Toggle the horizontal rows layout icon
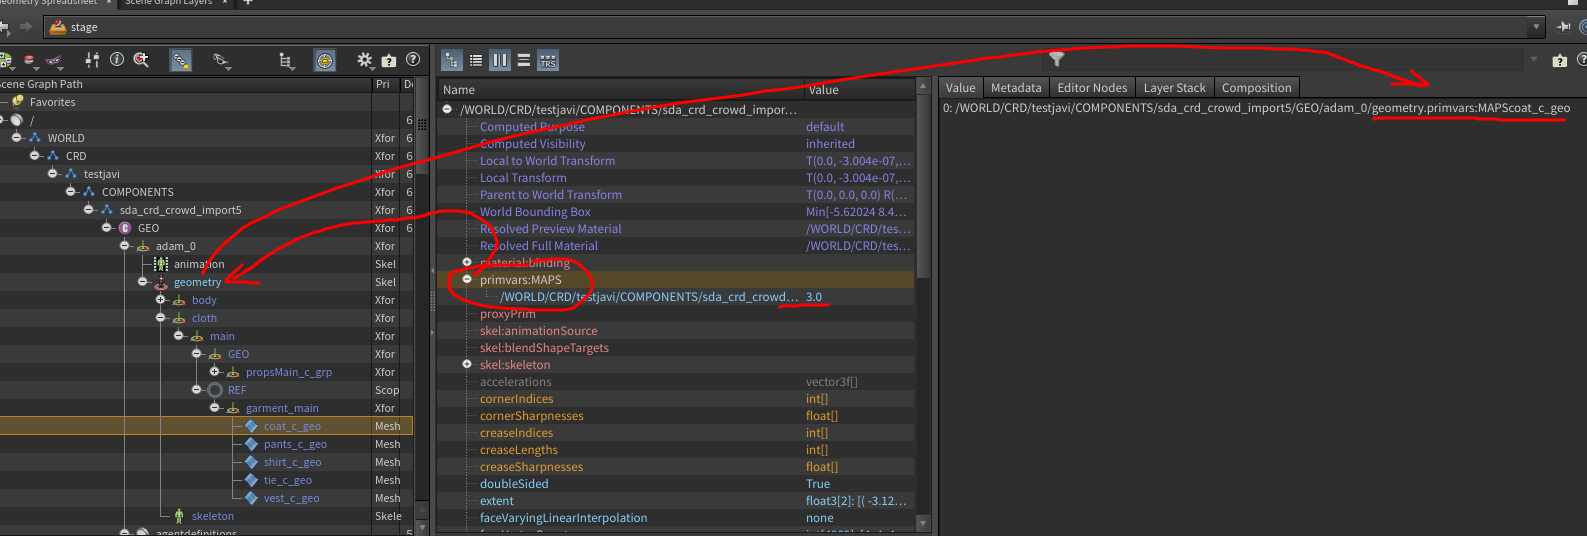The image size is (1587, 536). coord(523,61)
